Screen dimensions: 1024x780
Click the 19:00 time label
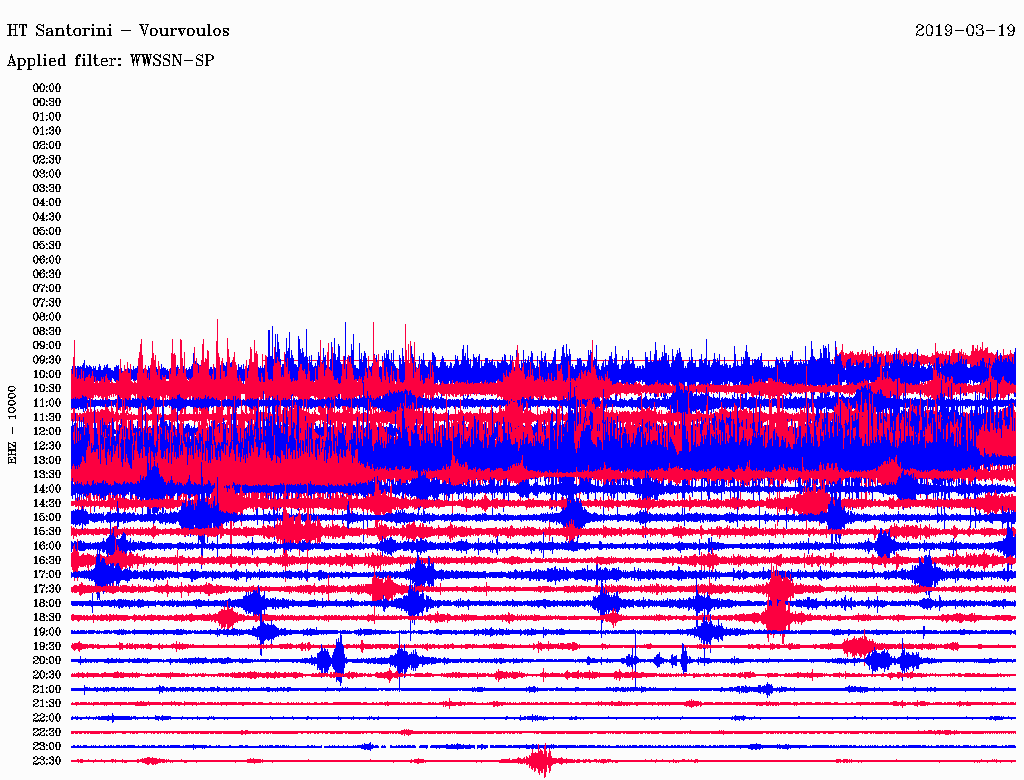click(x=47, y=632)
